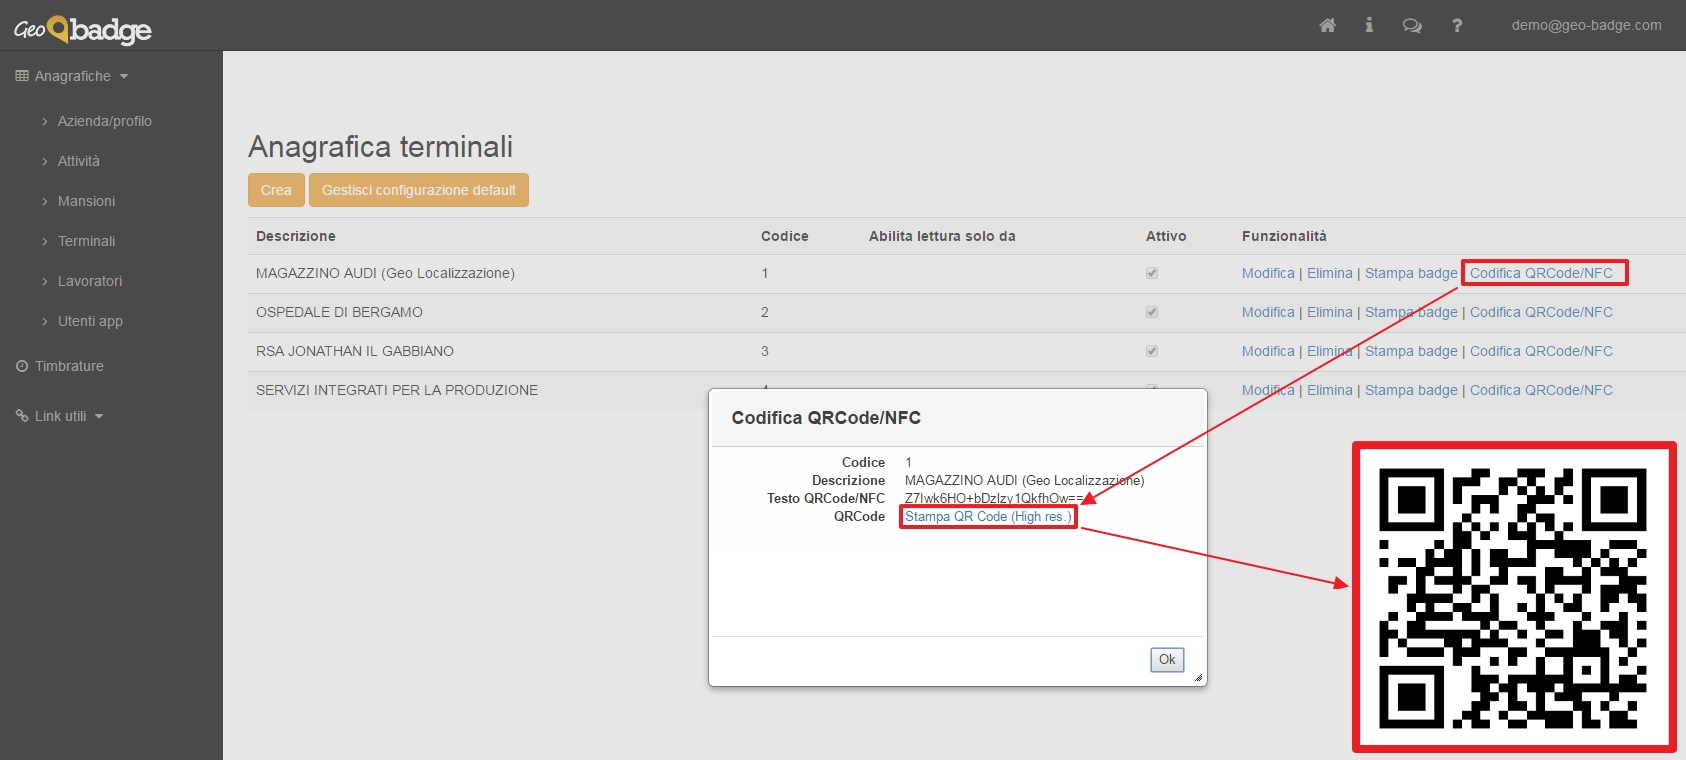The height and width of the screenshot is (760, 1686).
Task: Click Ok button in Codifica dialog
Action: click(x=1167, y=660)
